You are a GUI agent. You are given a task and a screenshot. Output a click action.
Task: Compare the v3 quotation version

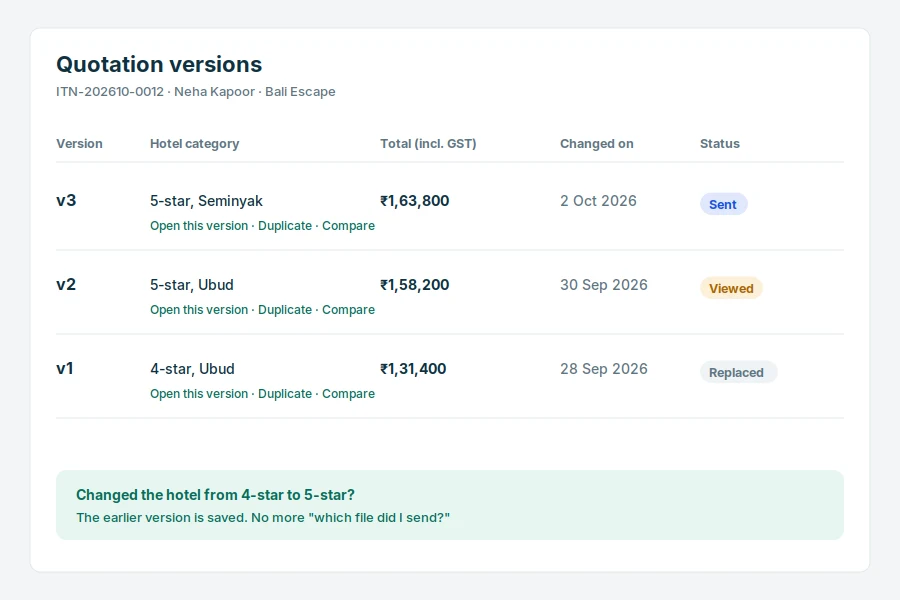tap(348, 226)
